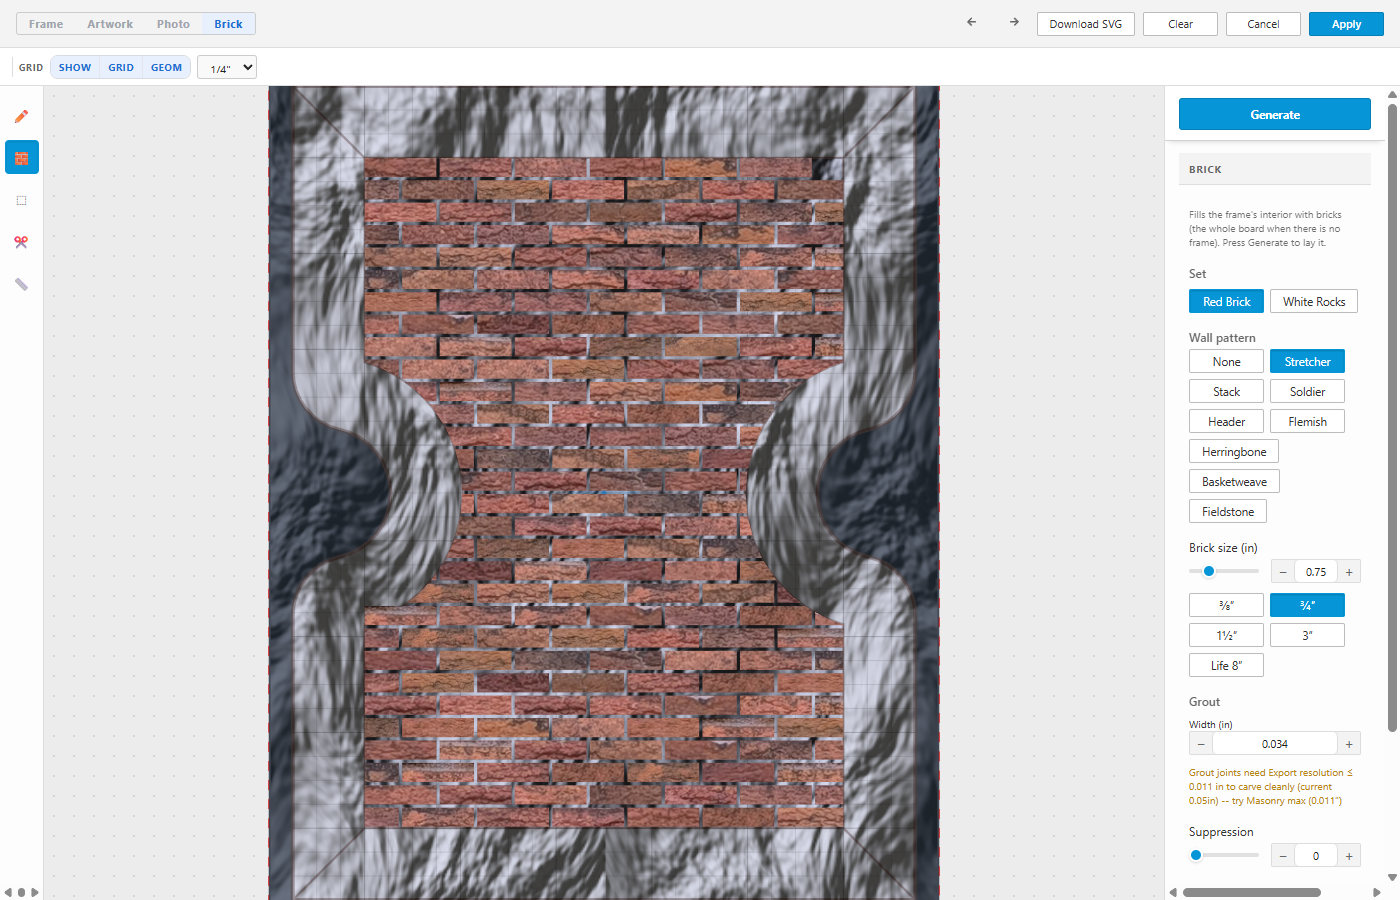Select the Herringbone wall pattern

click(1234, 451)
